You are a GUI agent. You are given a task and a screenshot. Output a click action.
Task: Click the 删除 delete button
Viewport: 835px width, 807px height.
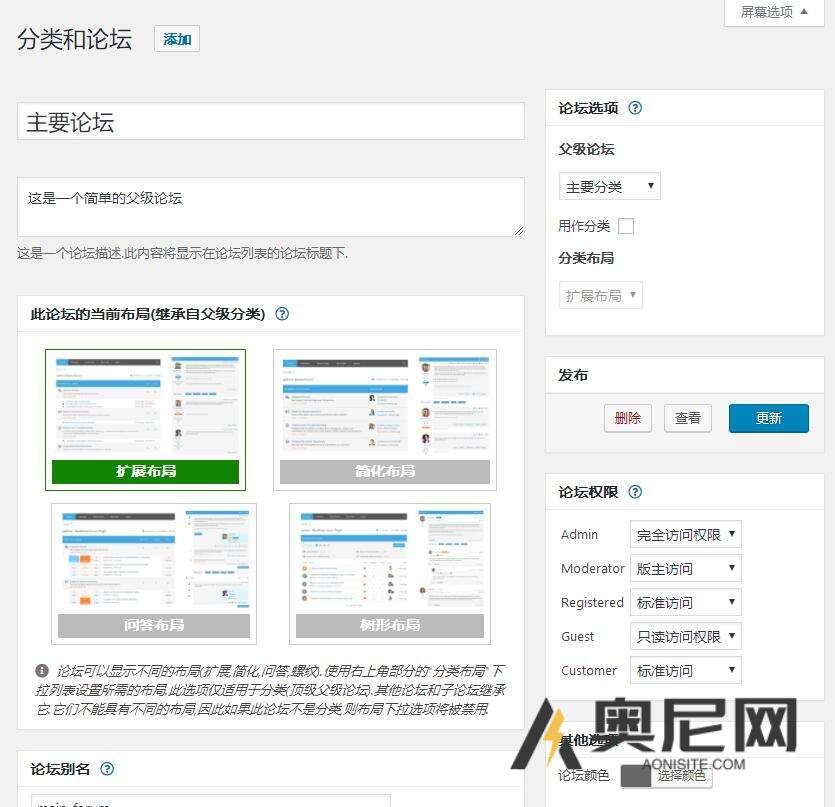(627, 418)
